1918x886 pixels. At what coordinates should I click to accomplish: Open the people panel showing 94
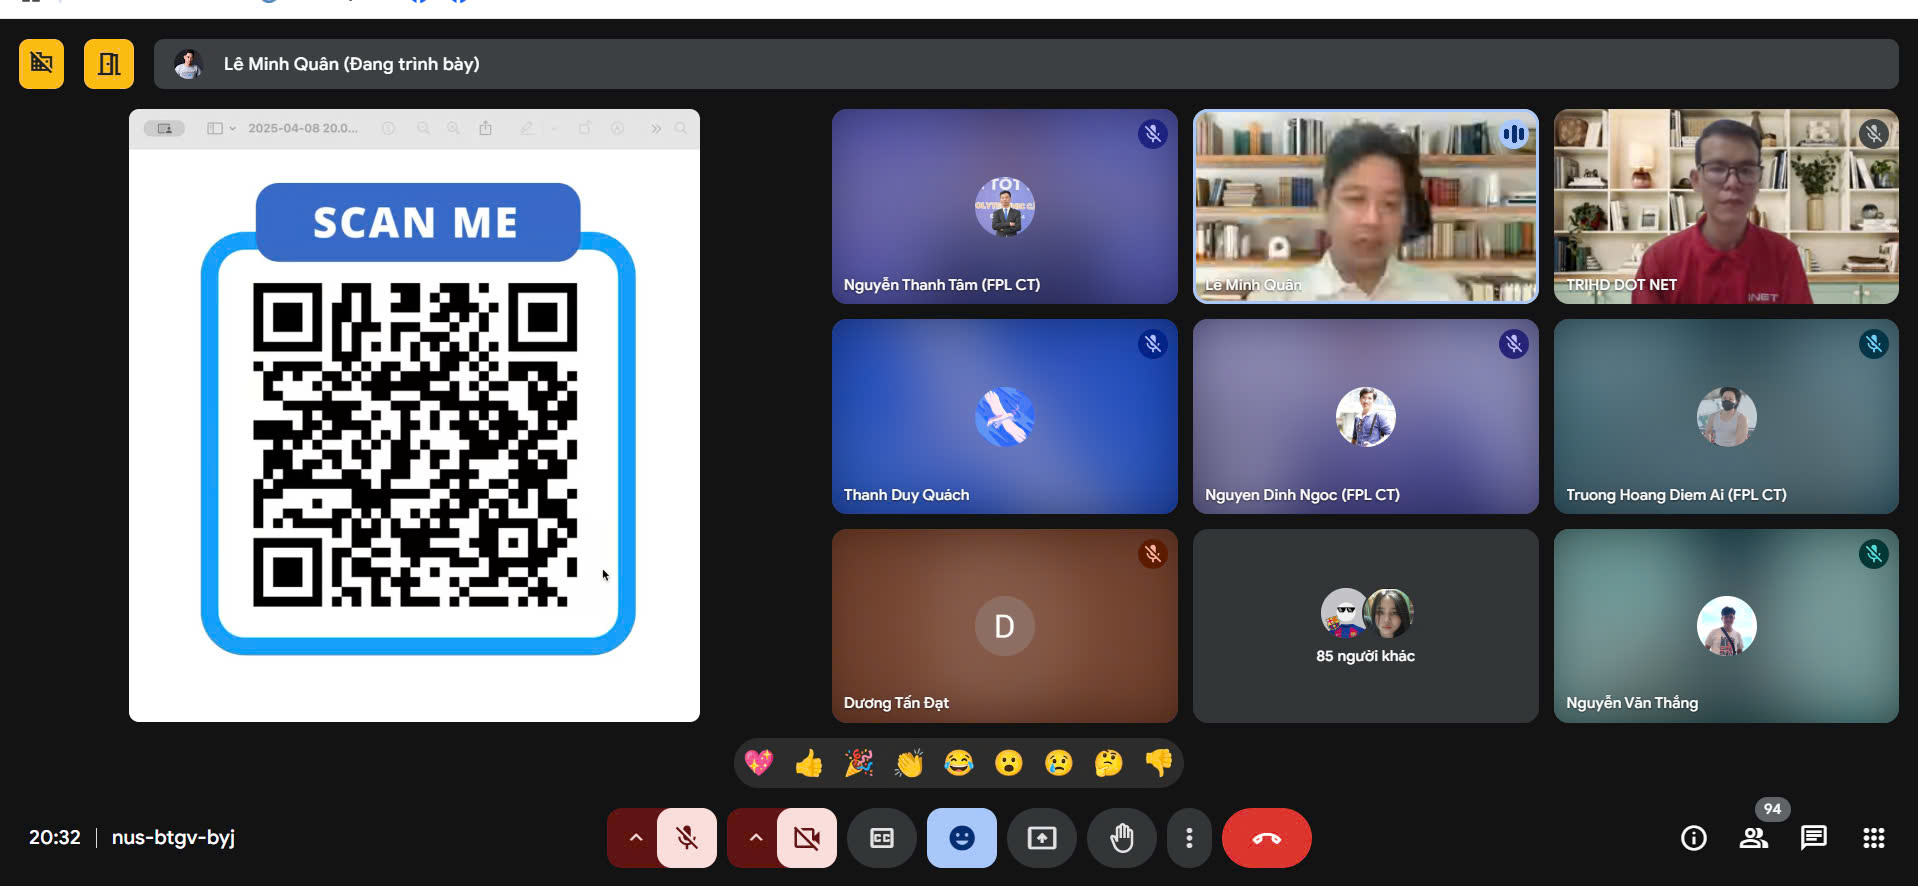tap(1754, 838)
